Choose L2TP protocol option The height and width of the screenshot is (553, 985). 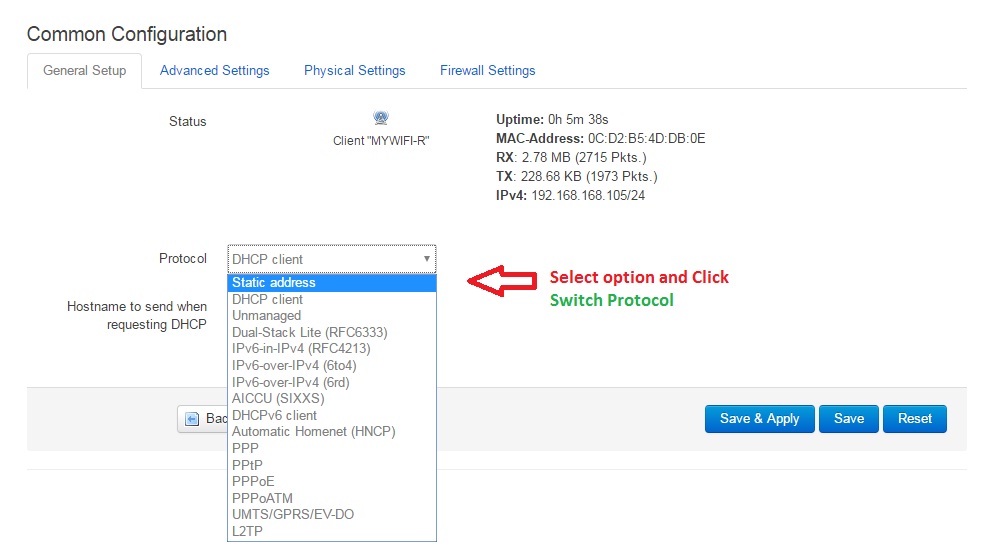[x=247, y=531]
